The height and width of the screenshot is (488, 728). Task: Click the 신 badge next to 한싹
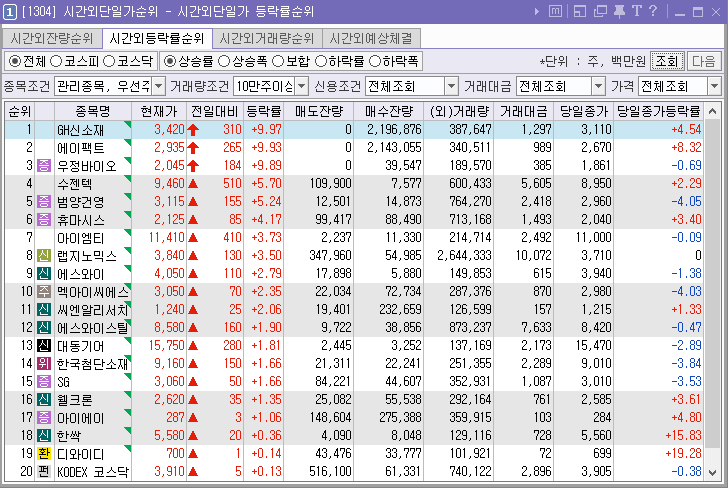[x=44, y=436]
